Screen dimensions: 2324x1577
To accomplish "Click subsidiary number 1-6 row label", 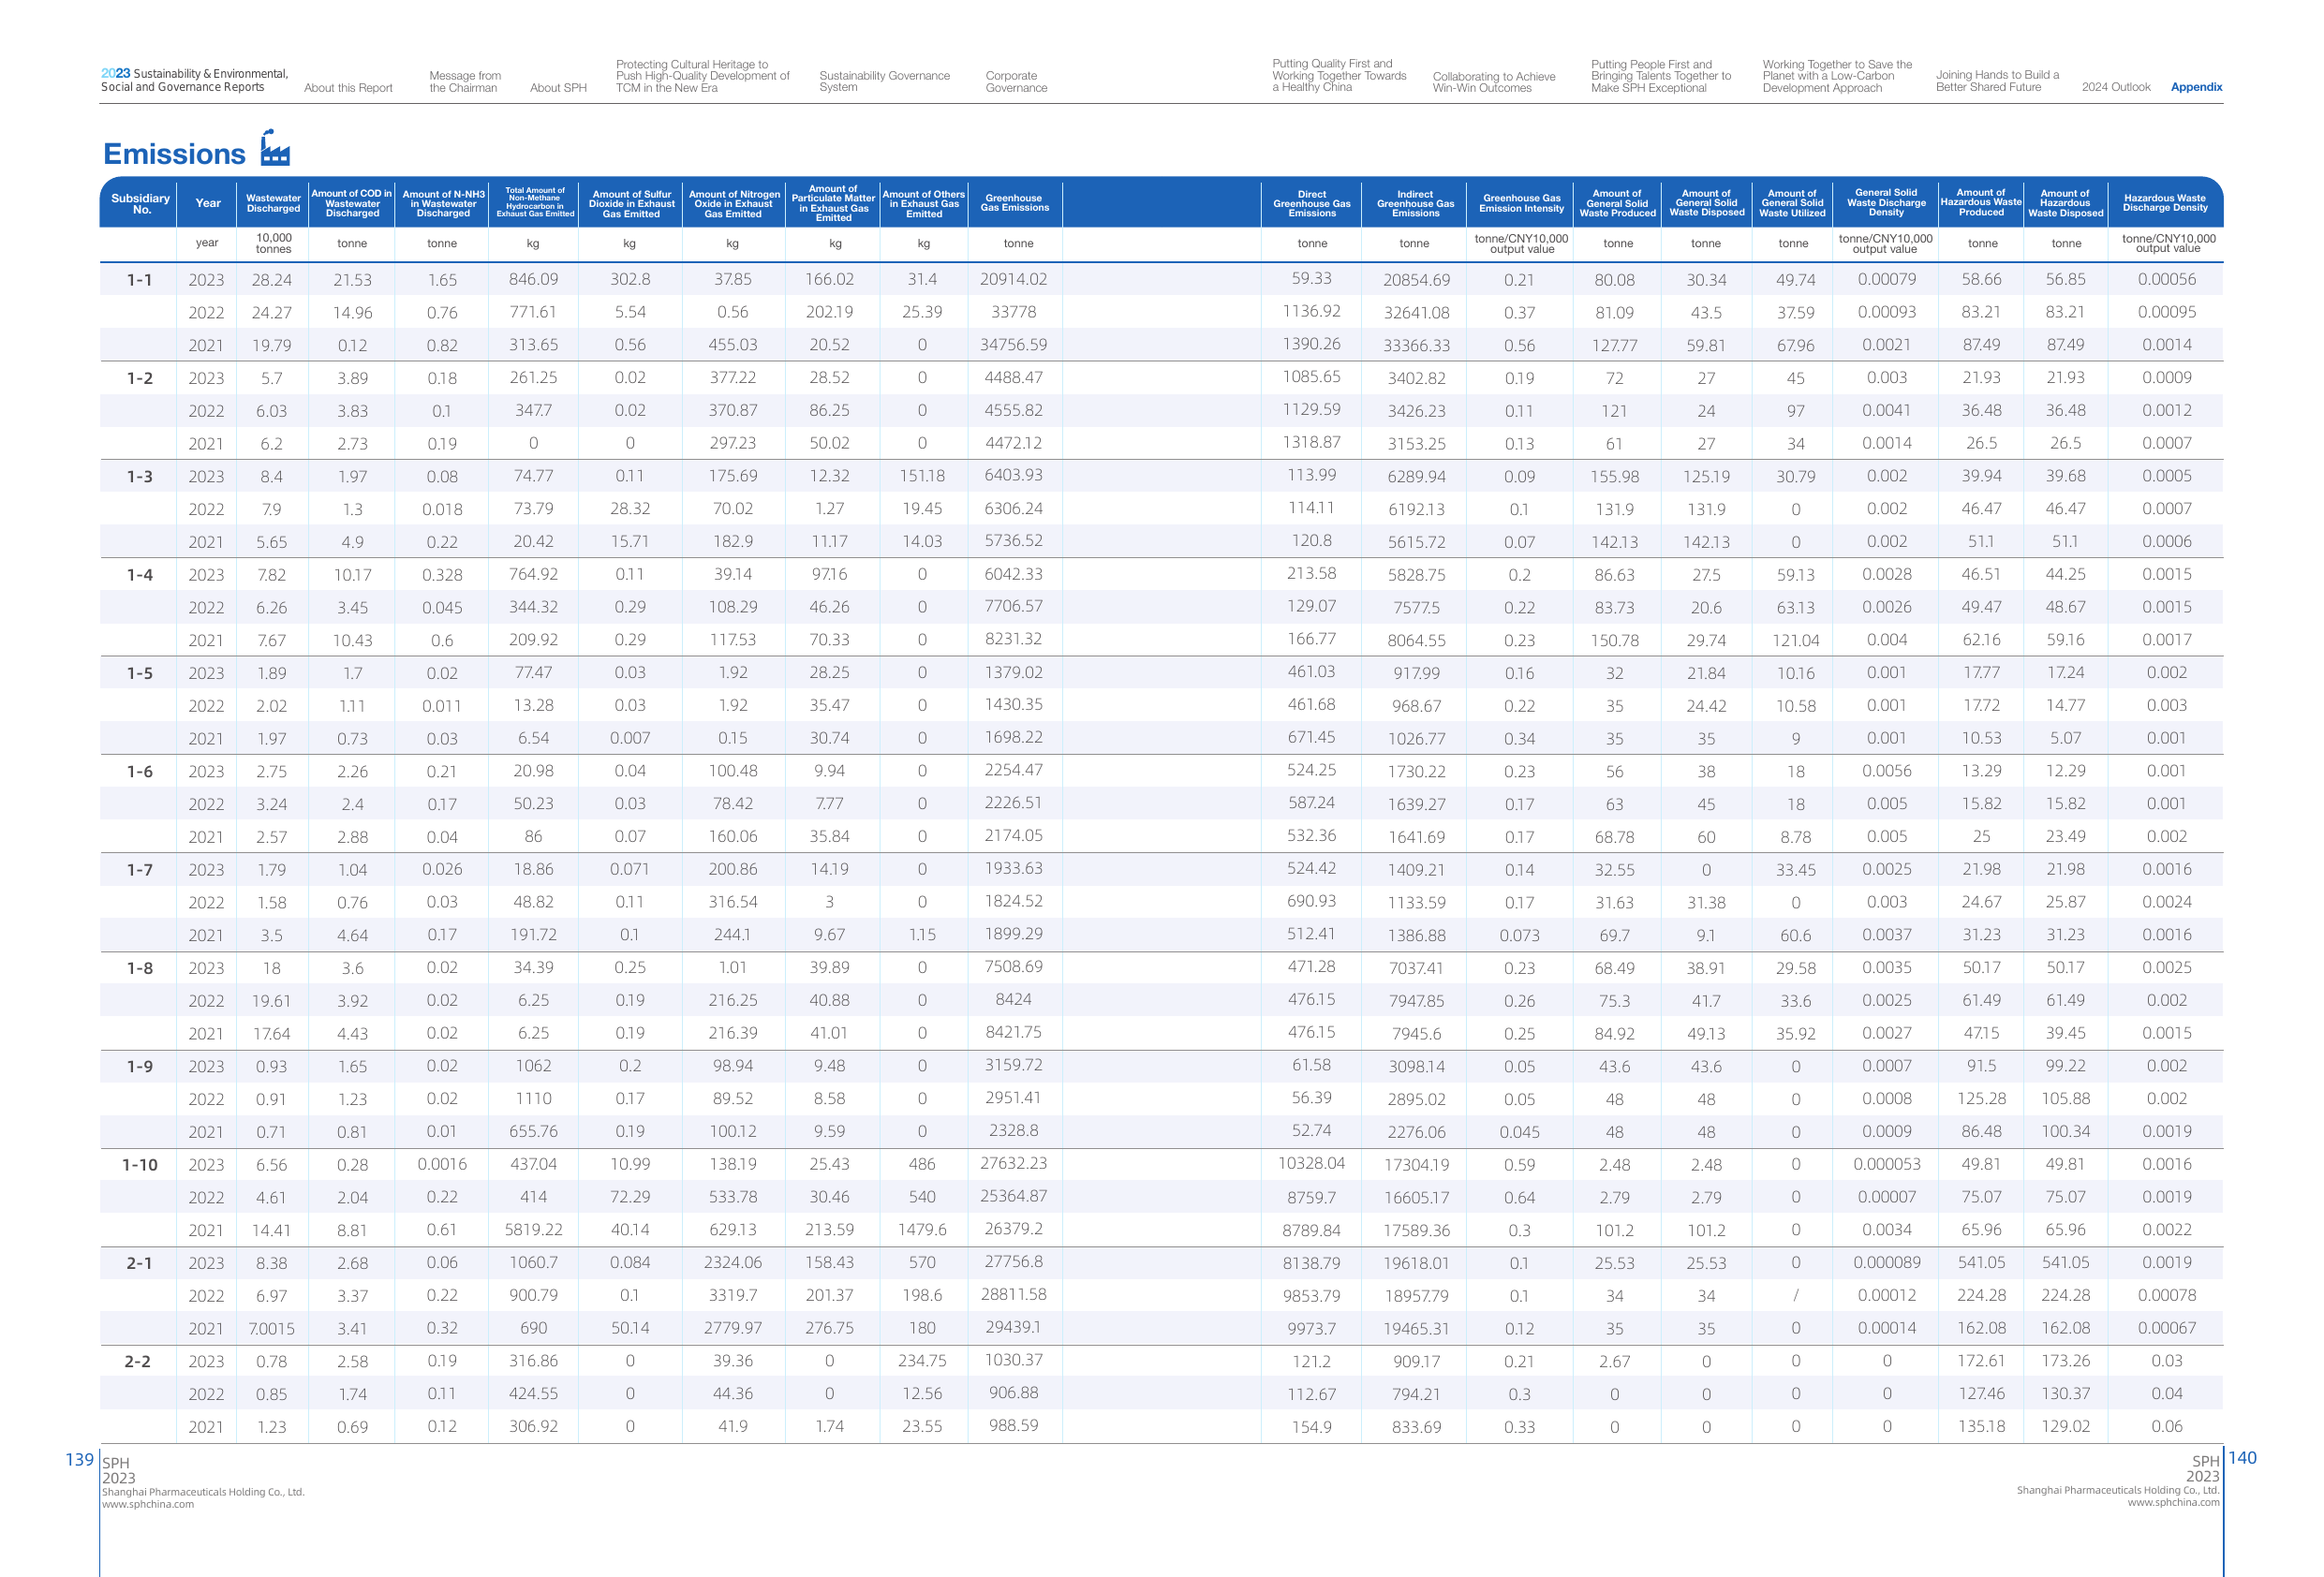I will (x=139, y=771).
